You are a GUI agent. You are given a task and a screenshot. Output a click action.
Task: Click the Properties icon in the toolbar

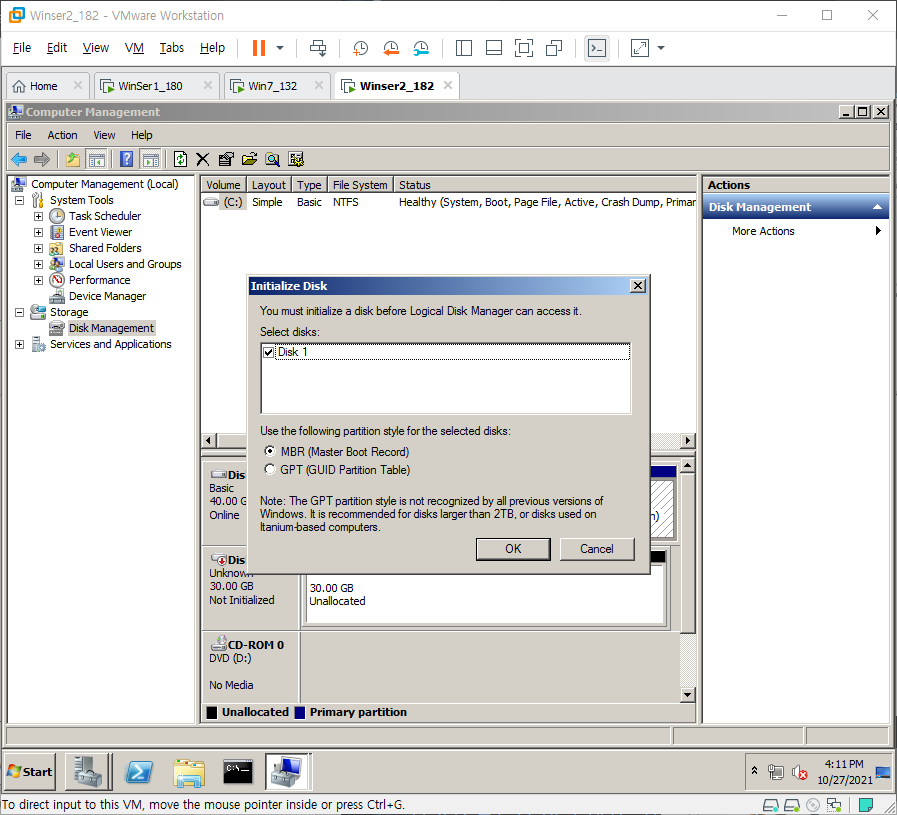(226, 159)
